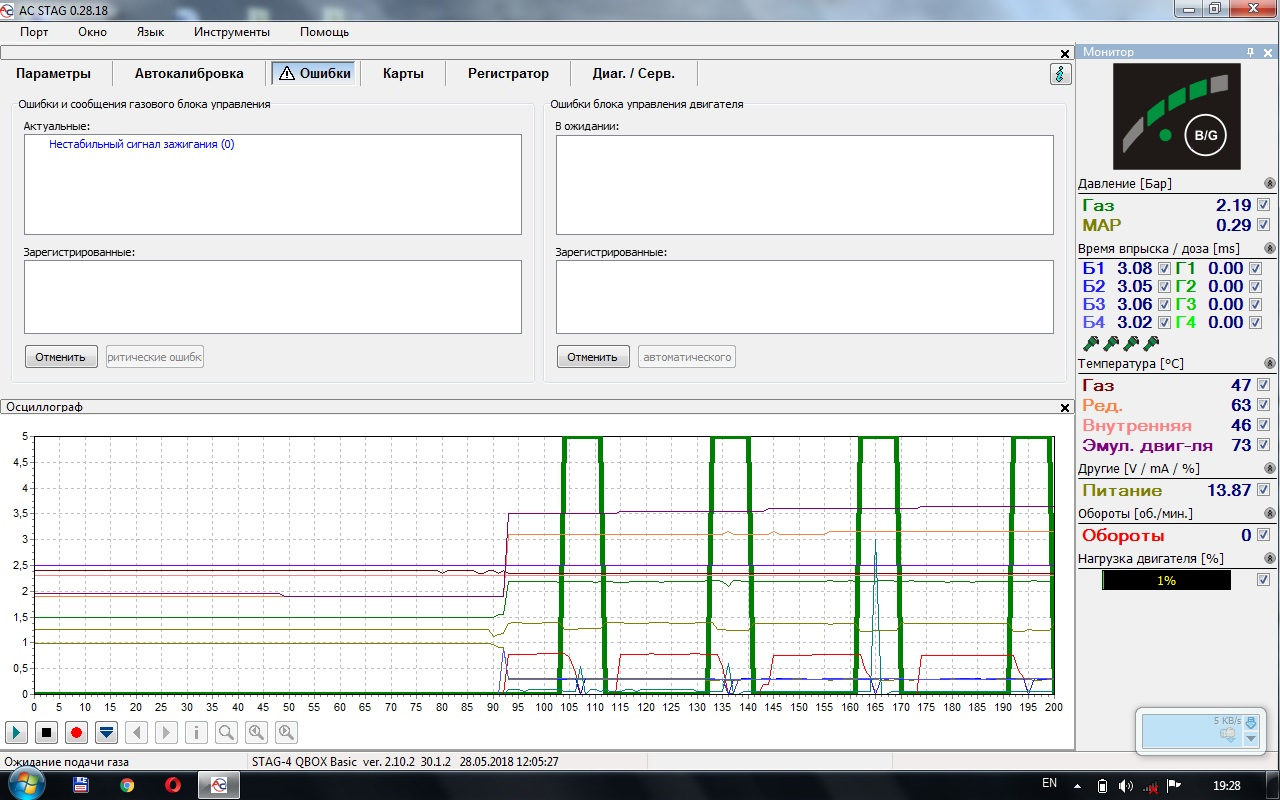Disable the Питание voltage checkbox

tap(1263, 490)
